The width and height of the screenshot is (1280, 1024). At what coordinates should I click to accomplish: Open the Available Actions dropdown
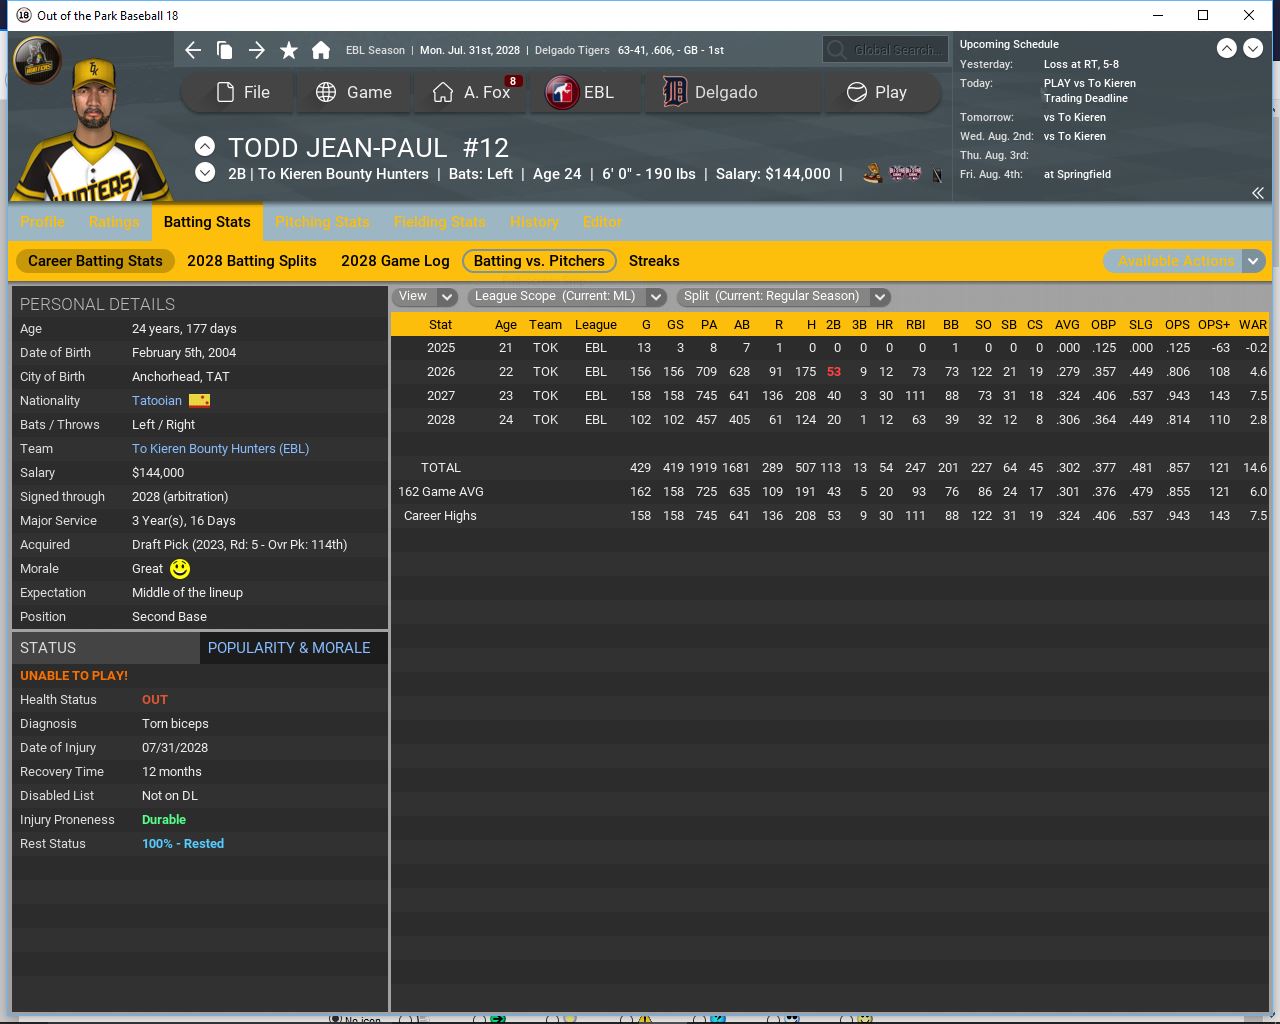pos(1185,261)
